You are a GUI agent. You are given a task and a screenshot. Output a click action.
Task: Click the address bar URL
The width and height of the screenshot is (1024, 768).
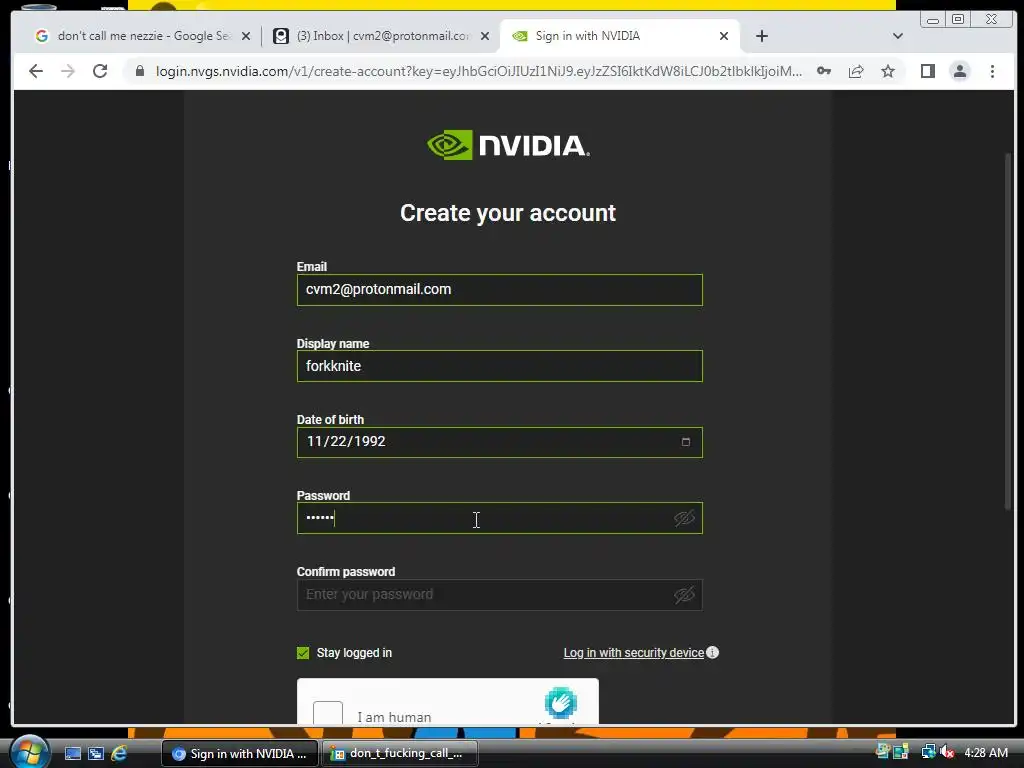pyautogui.click(x=479, y=71)
